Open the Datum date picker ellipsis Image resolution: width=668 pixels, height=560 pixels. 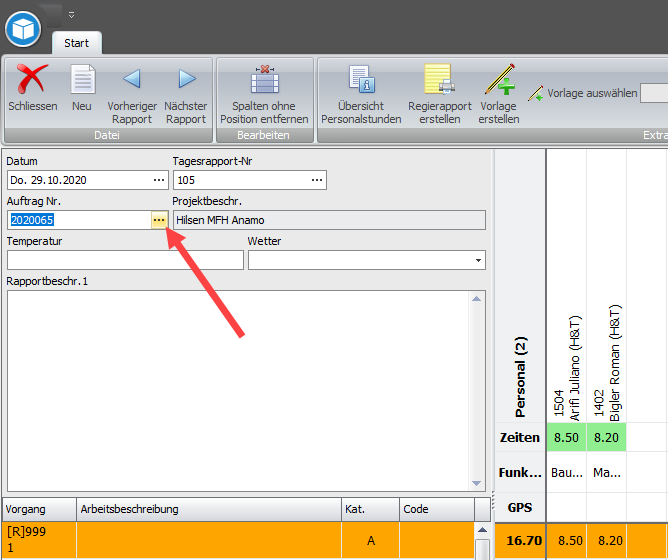click(x=159, y=180)
